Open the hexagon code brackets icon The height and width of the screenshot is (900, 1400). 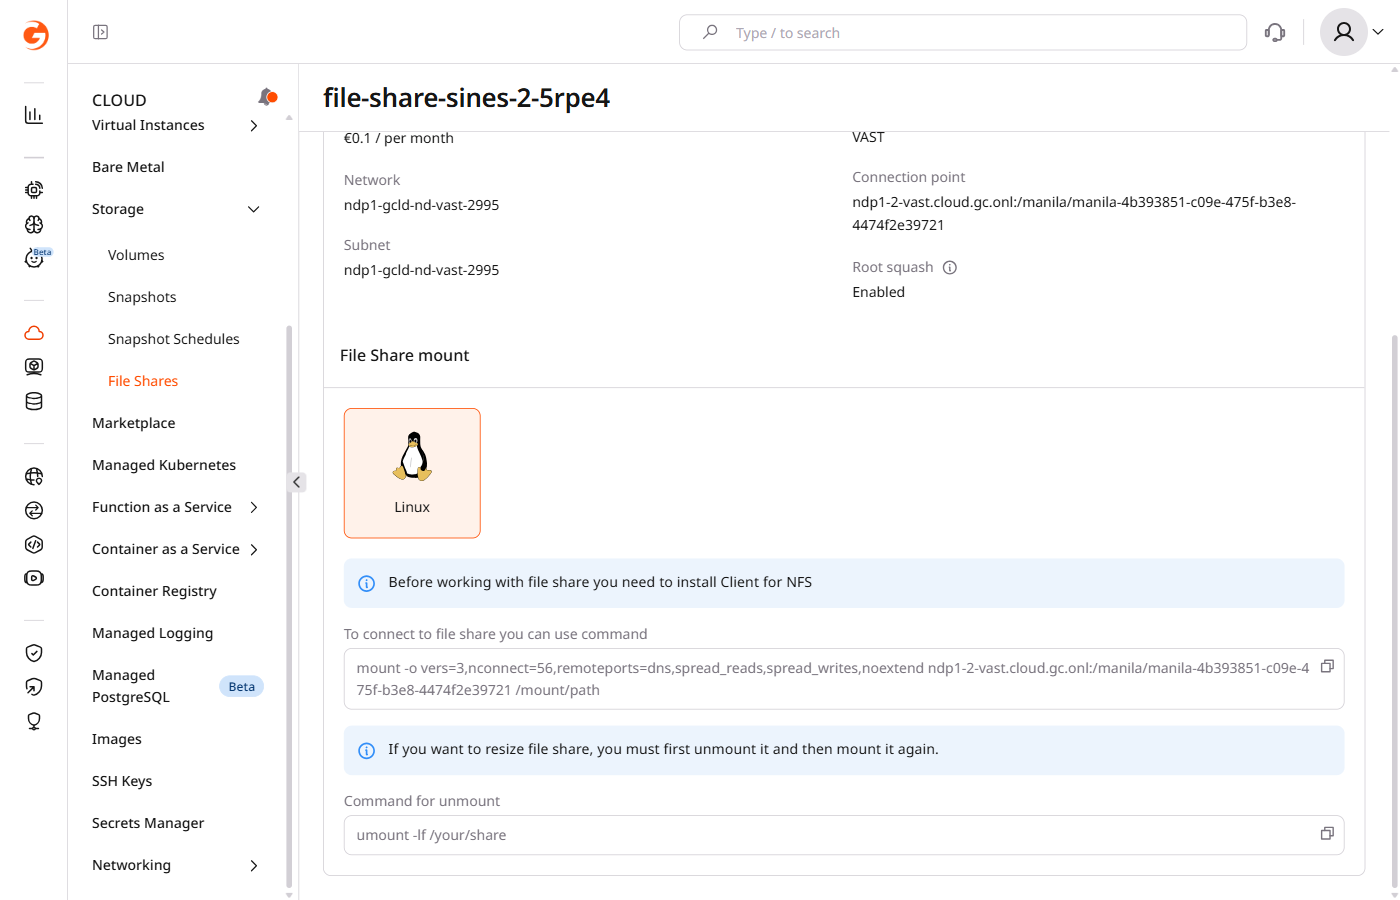click(34, 544)
